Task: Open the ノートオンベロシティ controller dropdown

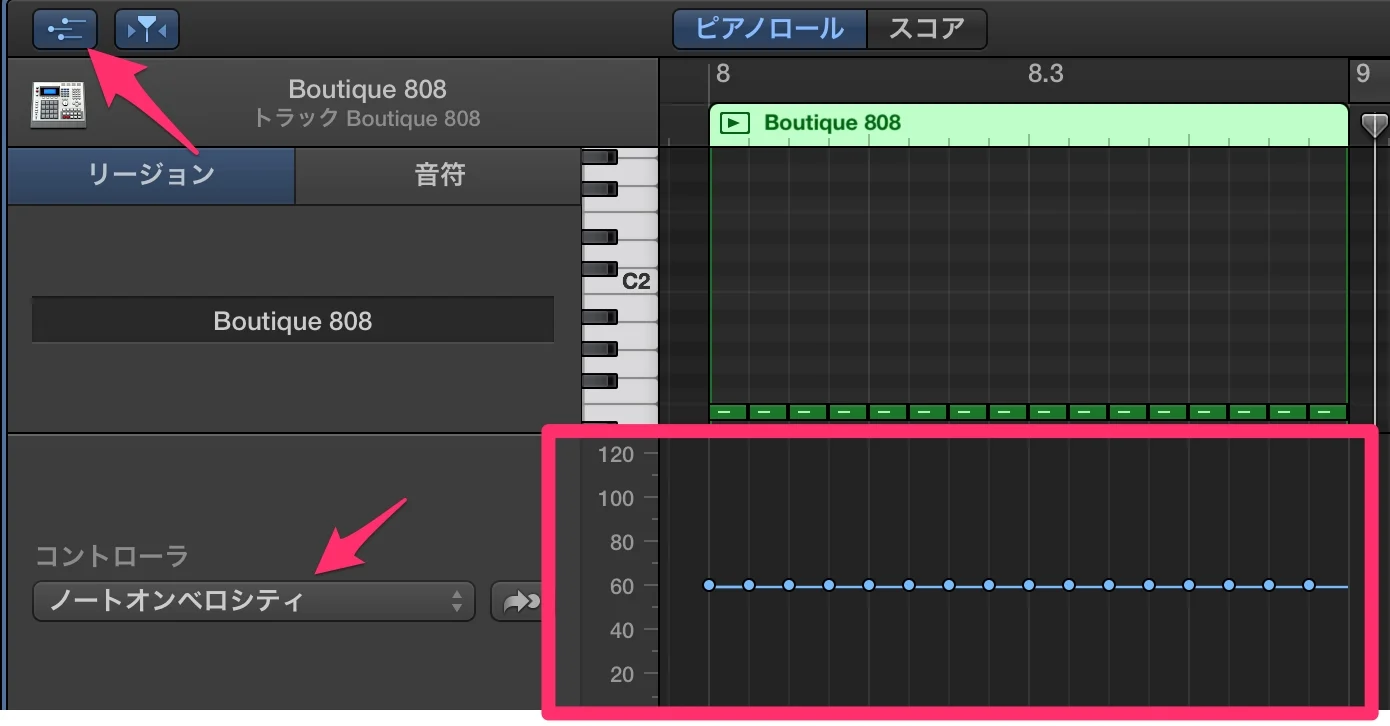Action: click(x=254, y=601)
